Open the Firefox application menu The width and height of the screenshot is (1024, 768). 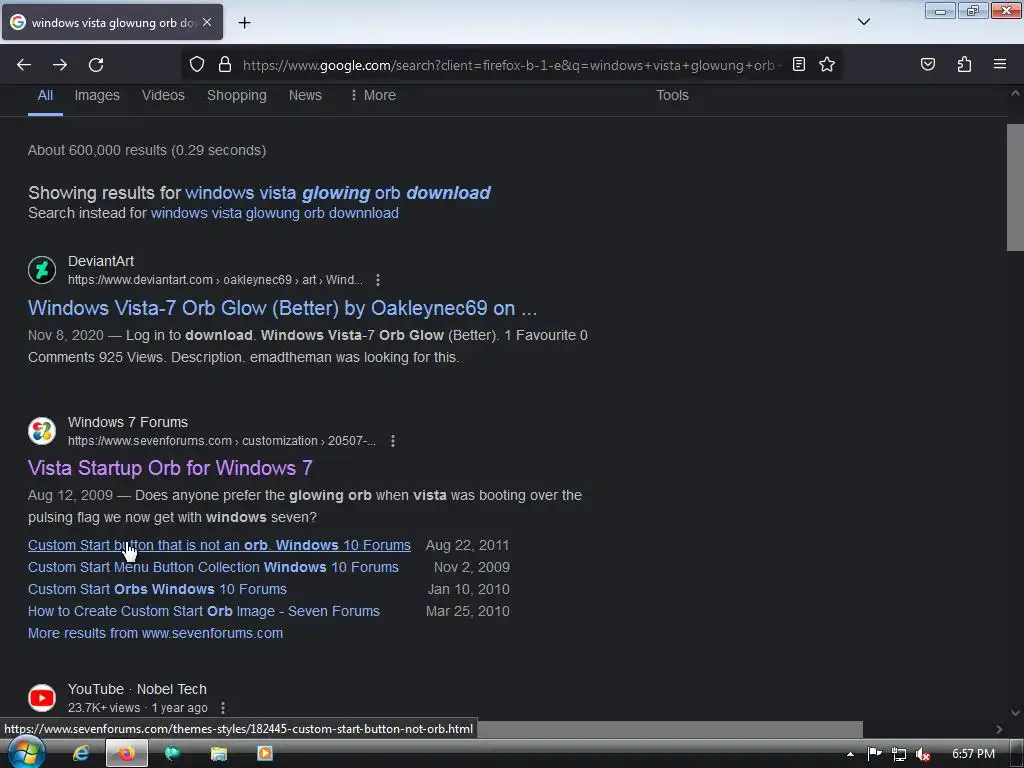click(x=1000, y=64)
